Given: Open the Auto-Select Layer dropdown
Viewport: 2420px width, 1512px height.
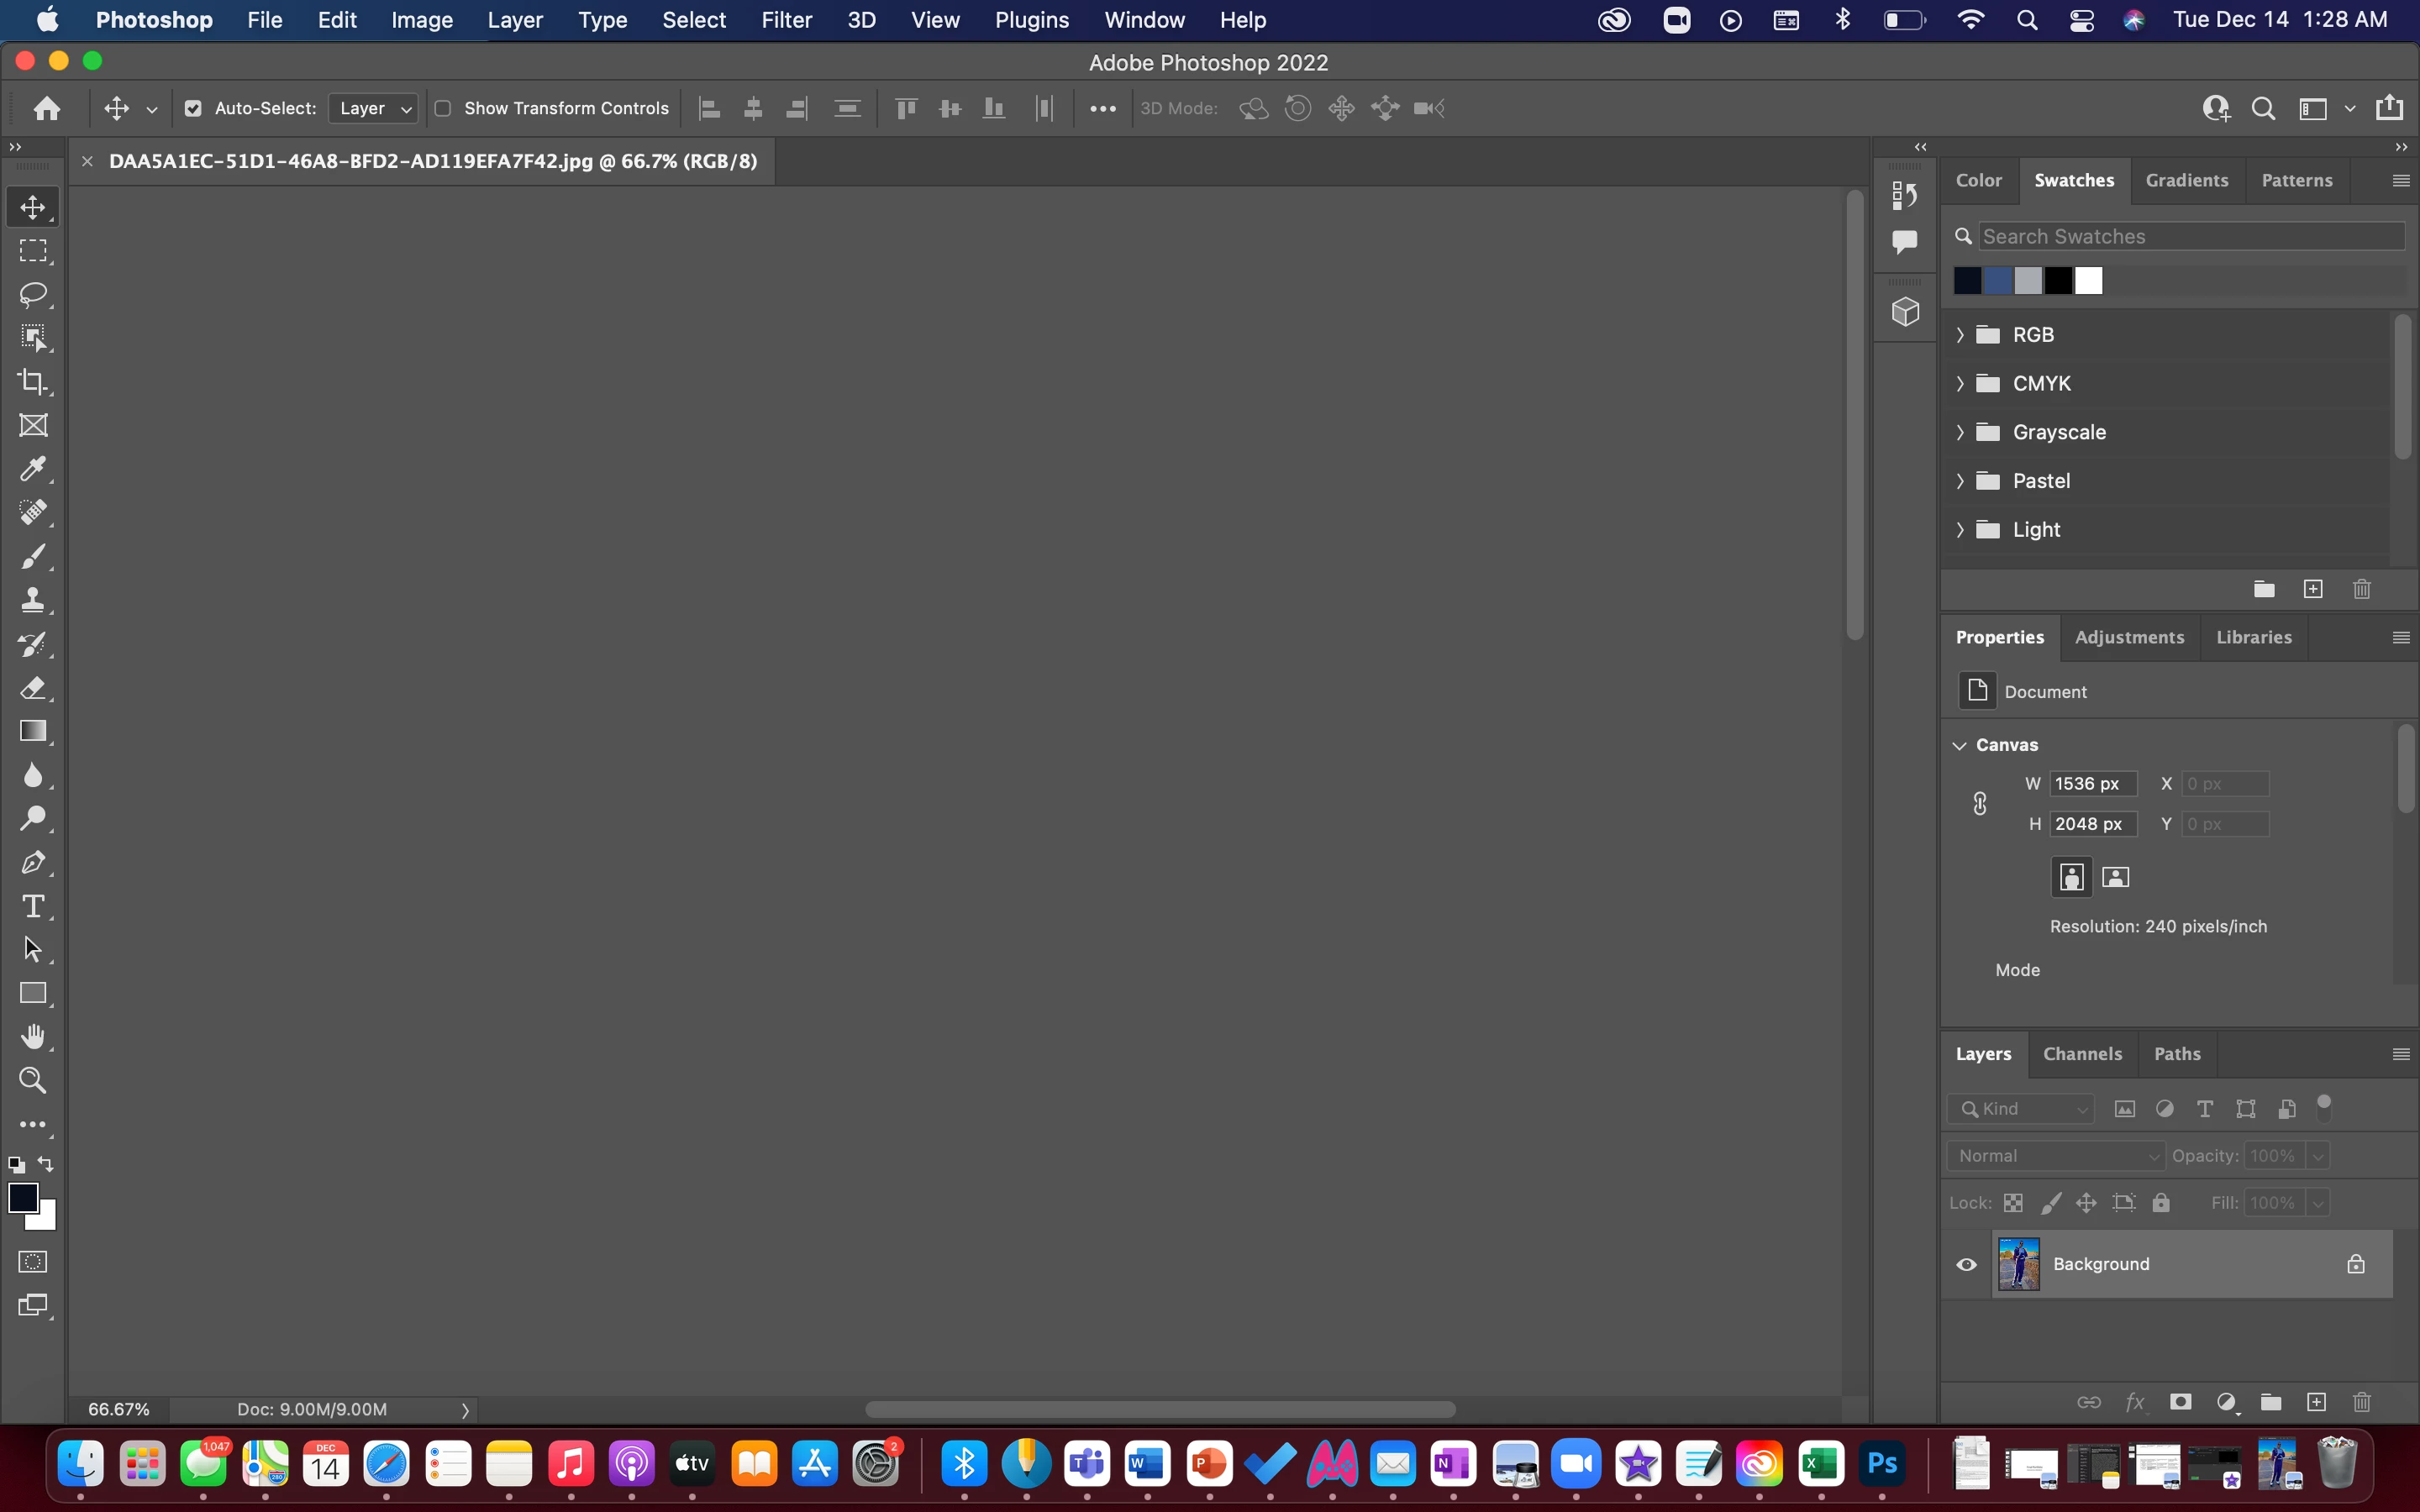Looking at the screenshot, I should coord(374,108).
